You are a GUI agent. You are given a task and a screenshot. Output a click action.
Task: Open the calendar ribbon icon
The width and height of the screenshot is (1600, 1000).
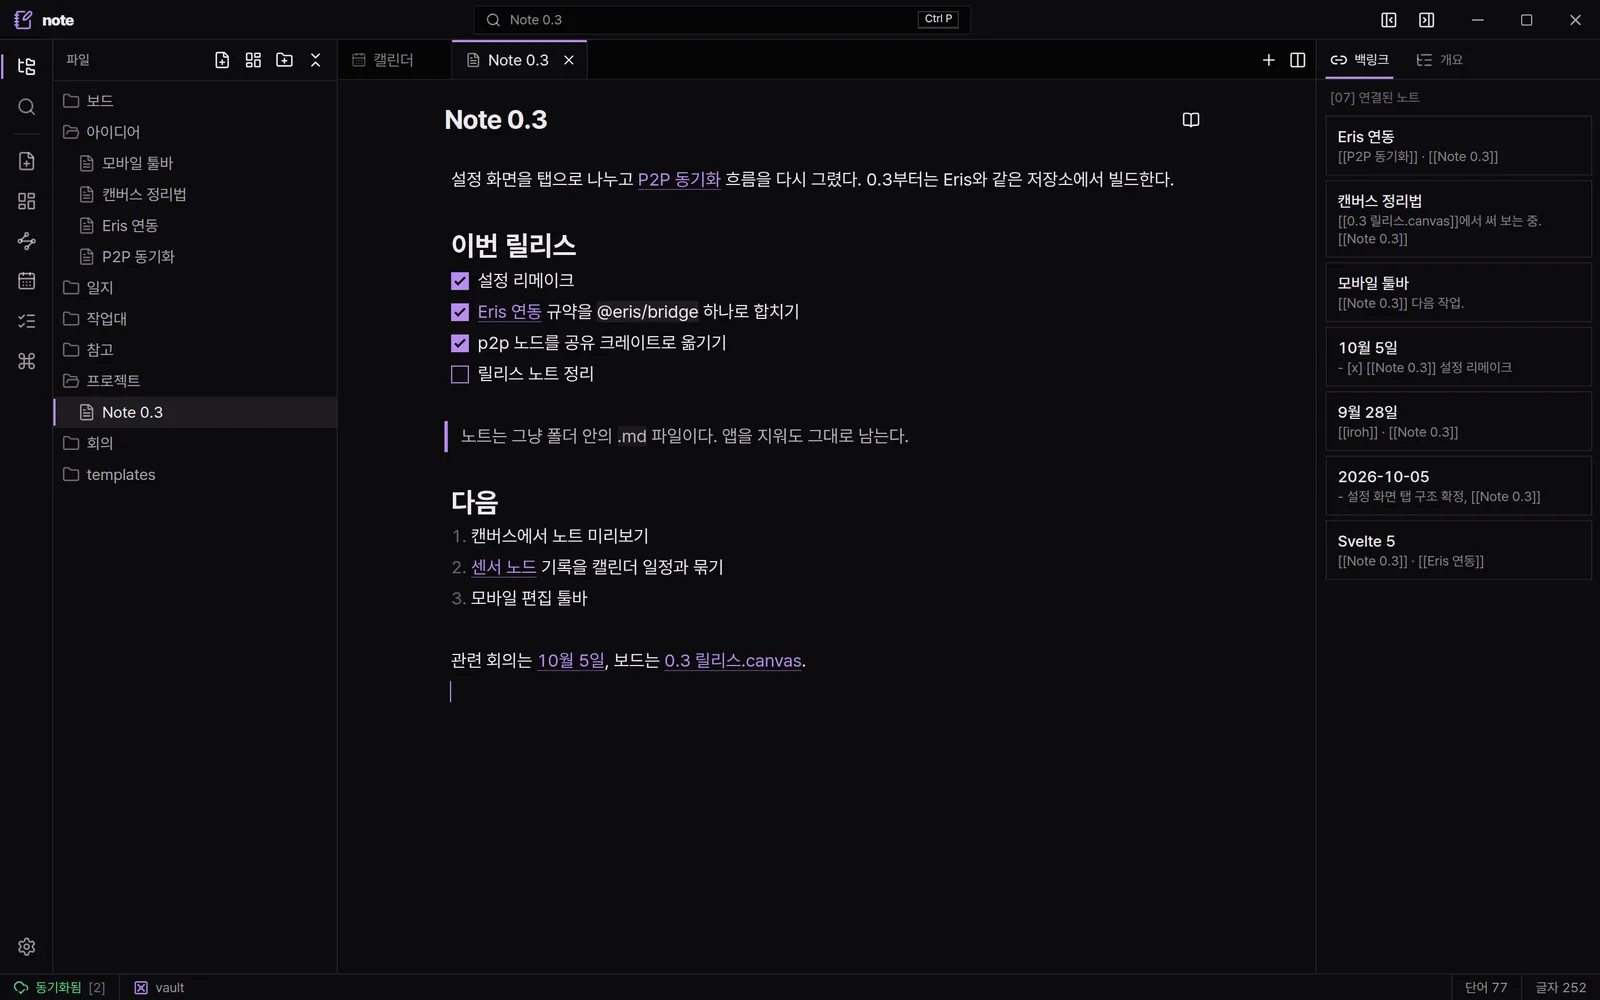tap(27, 281)
